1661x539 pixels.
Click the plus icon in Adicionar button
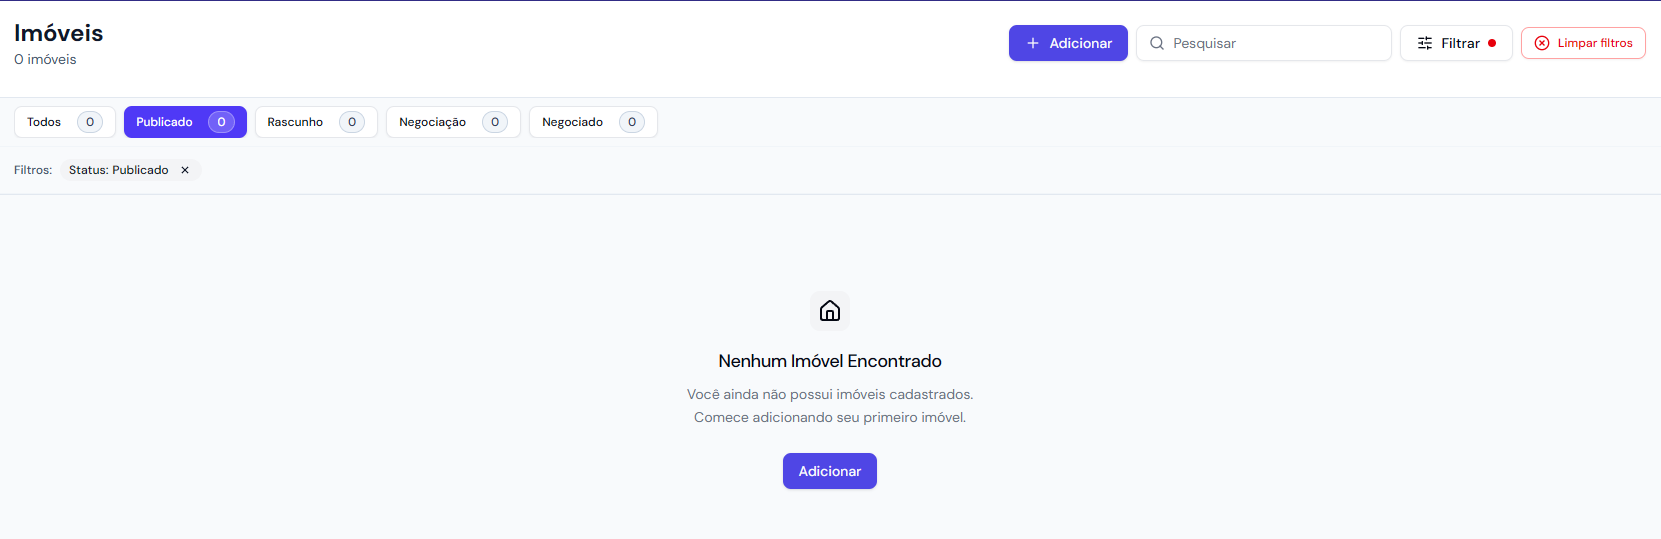1033,43
